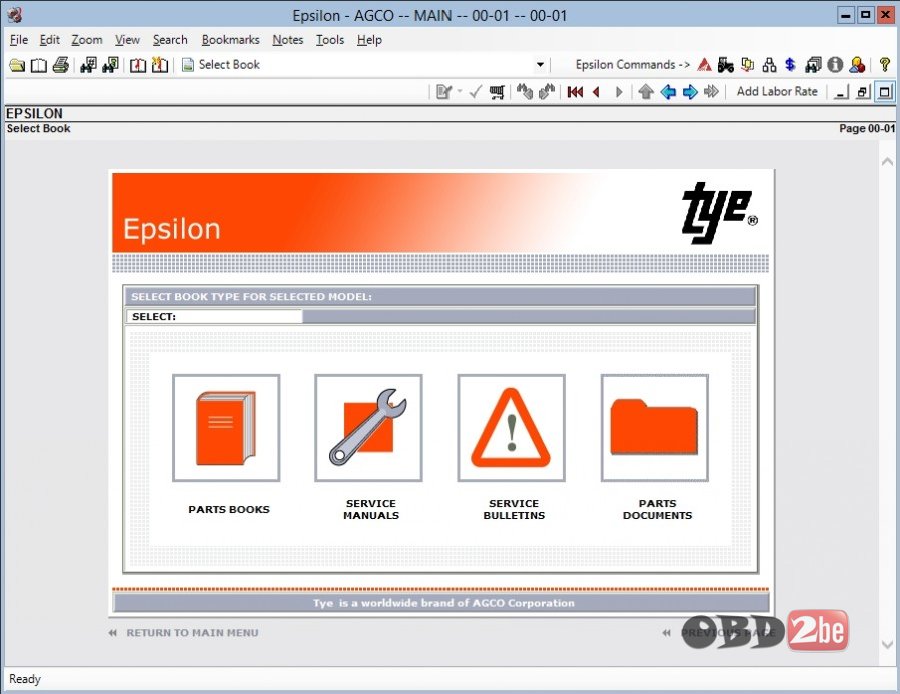The height and width of the screenshot is (694, 900).
Task: Open the Search menu
Action: 170,40
